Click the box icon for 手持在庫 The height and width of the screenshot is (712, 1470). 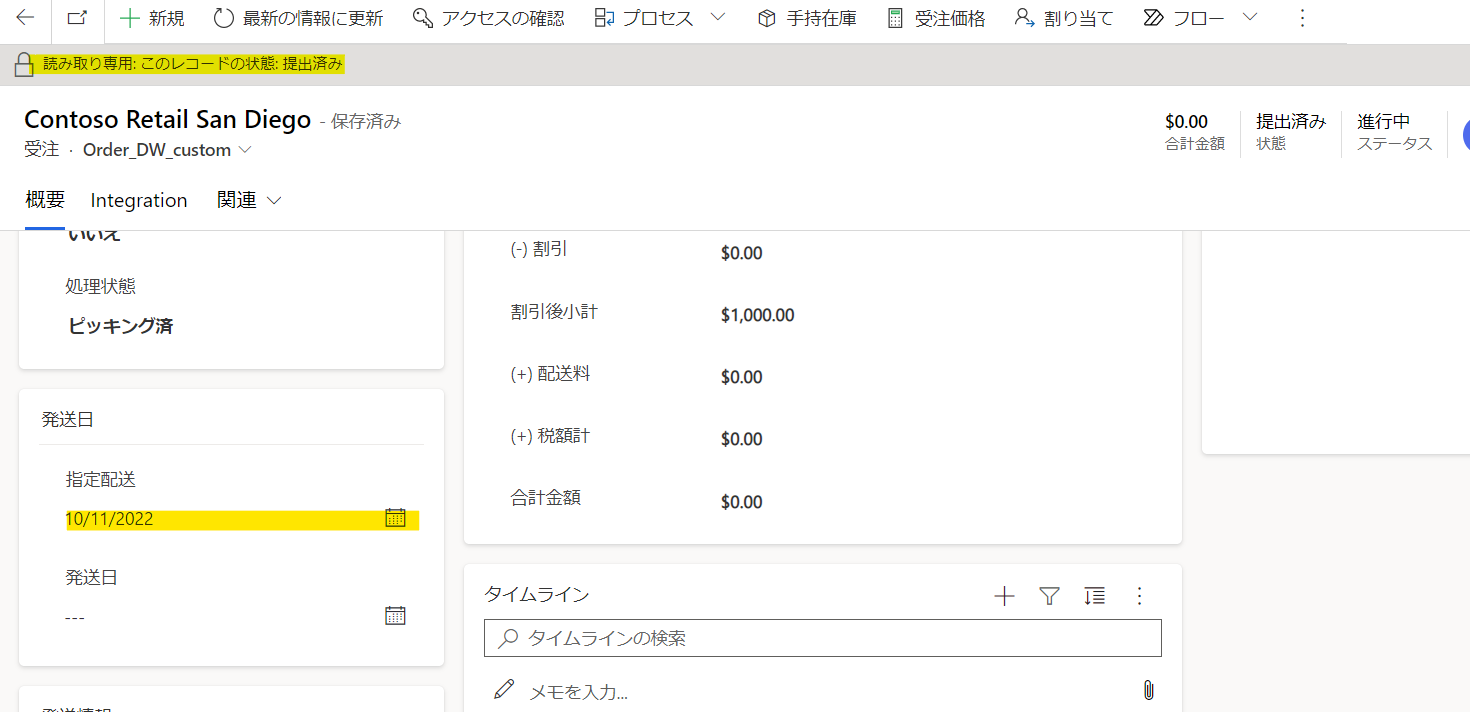tap(767, 18)
